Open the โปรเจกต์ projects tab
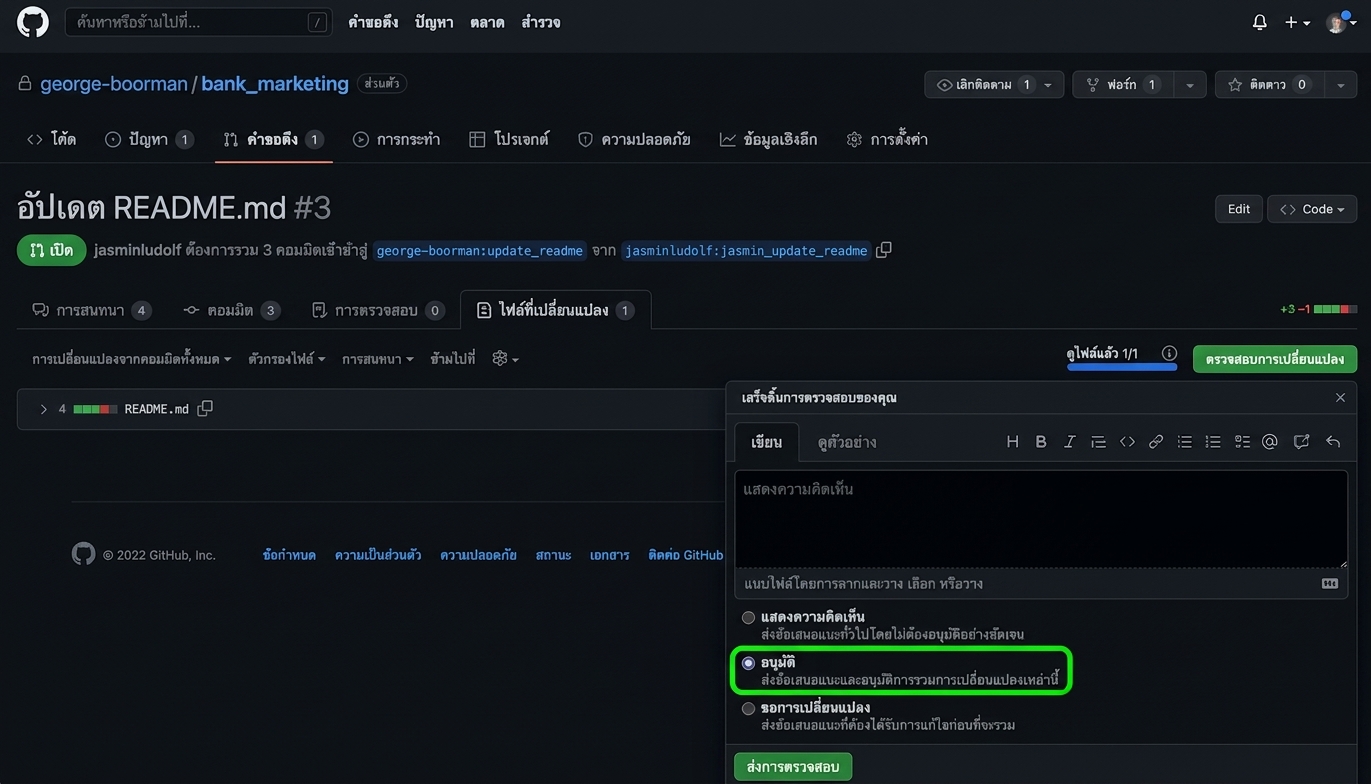 coord(509,140)
